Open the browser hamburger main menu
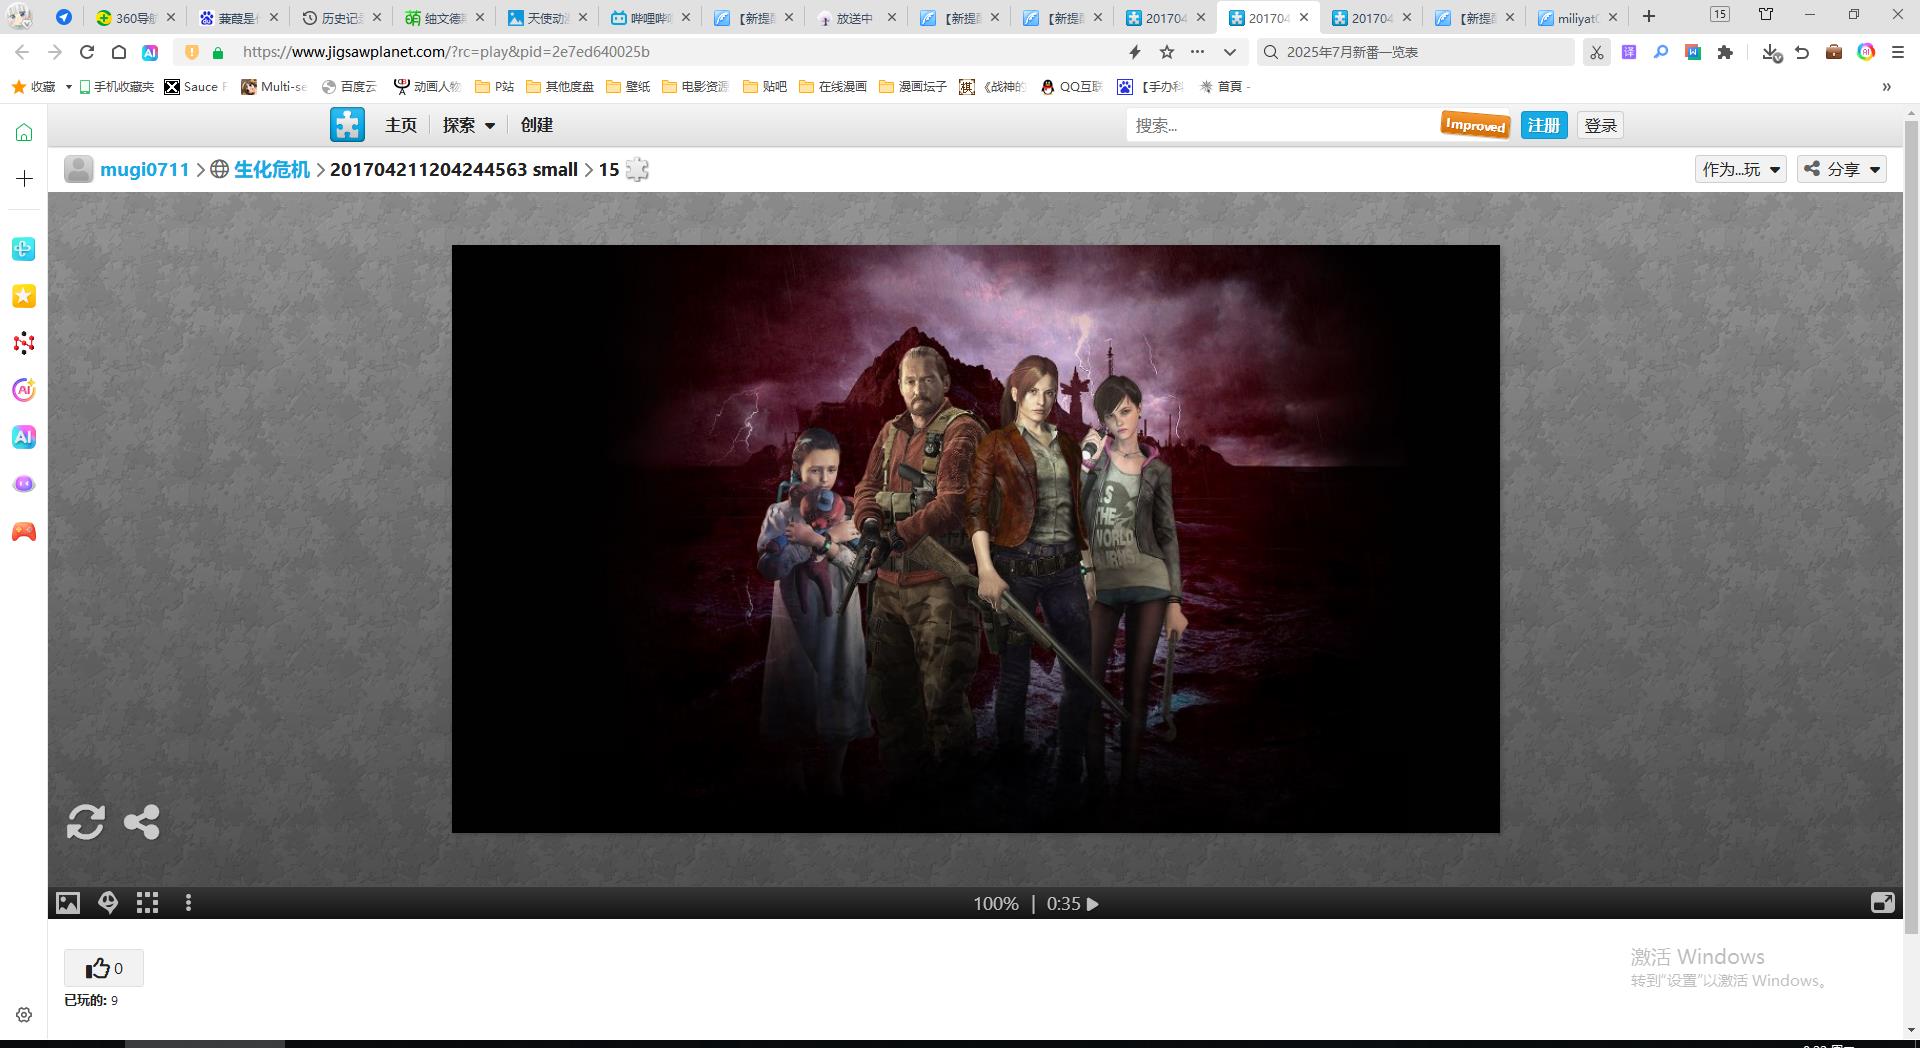 1897,52
